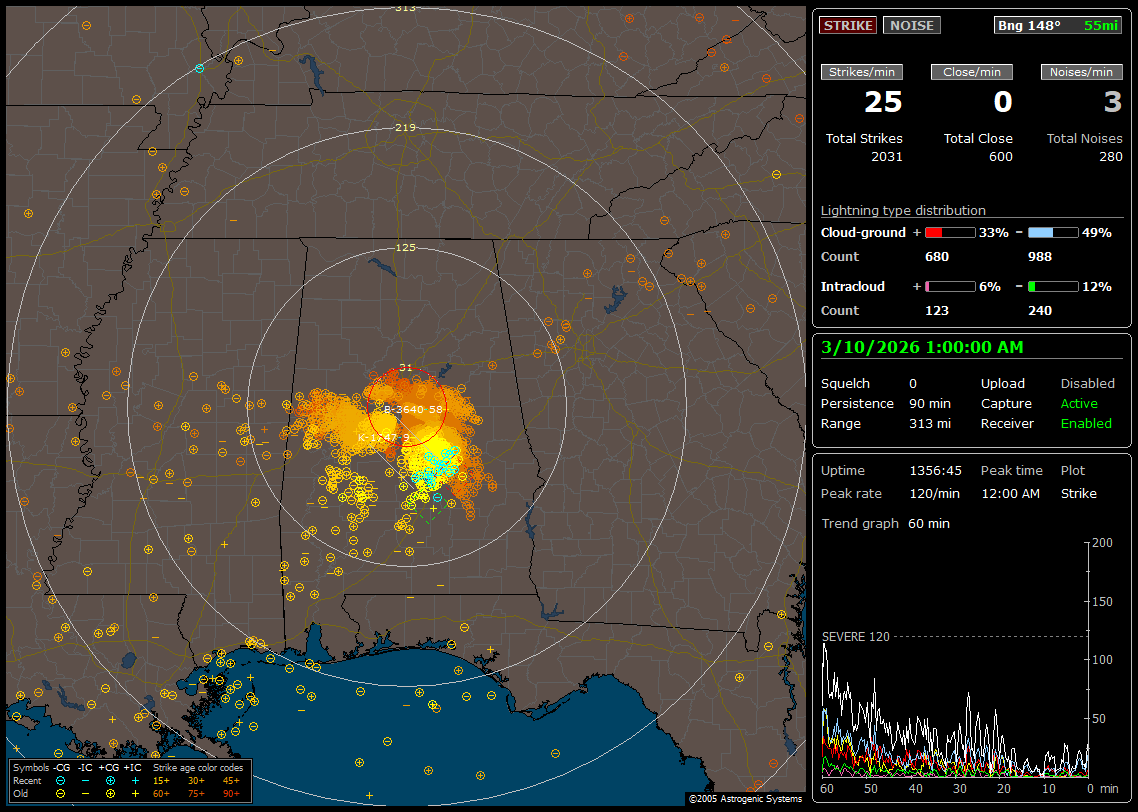Click the negative cloud-ground blue percentage bar

(x=1053, y=232)
